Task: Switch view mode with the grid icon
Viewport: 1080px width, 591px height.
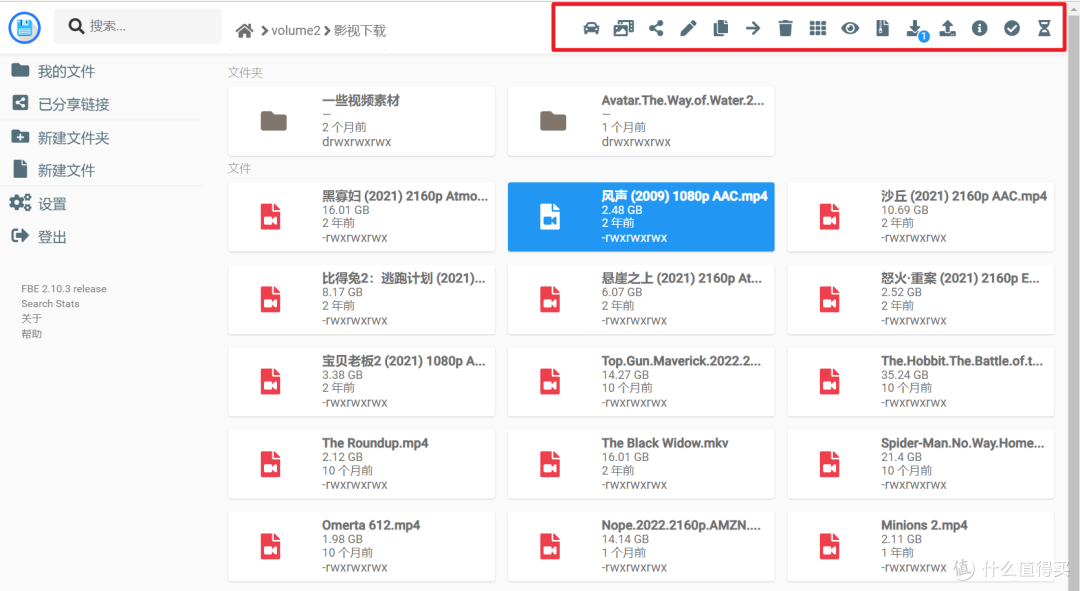Action: click(x=818, y=28)
